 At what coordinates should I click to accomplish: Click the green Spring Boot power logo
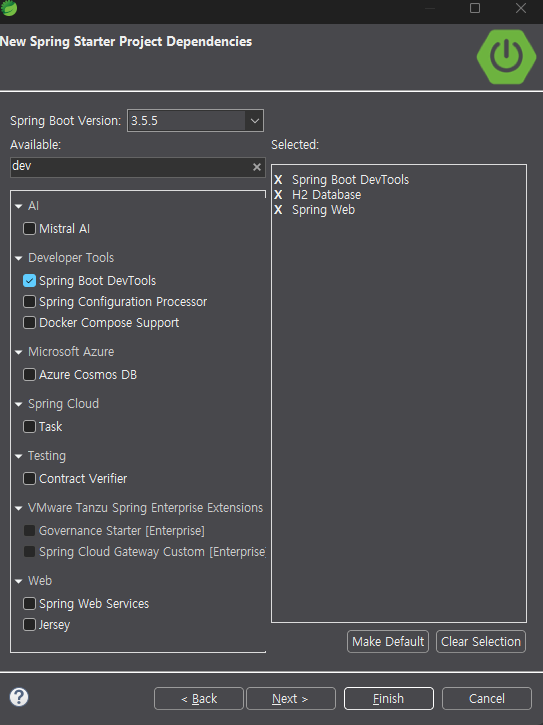(x=506, y=57)
